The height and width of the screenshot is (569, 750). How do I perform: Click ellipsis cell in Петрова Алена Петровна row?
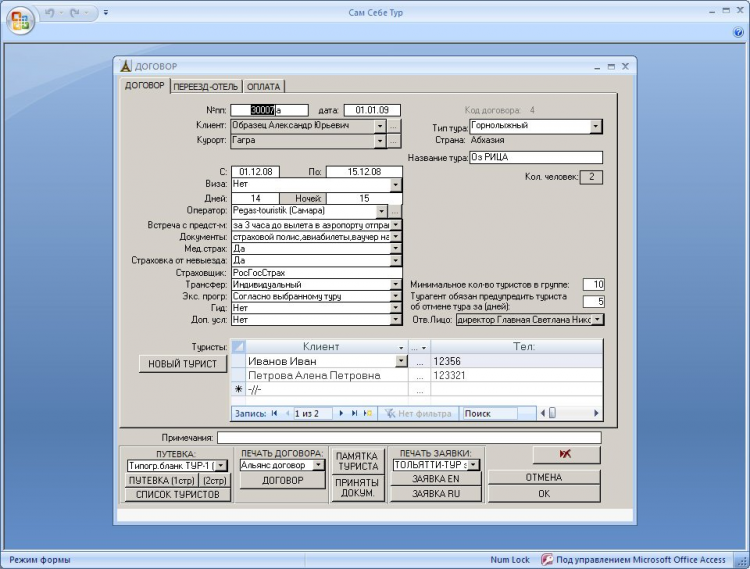(419, 376)
